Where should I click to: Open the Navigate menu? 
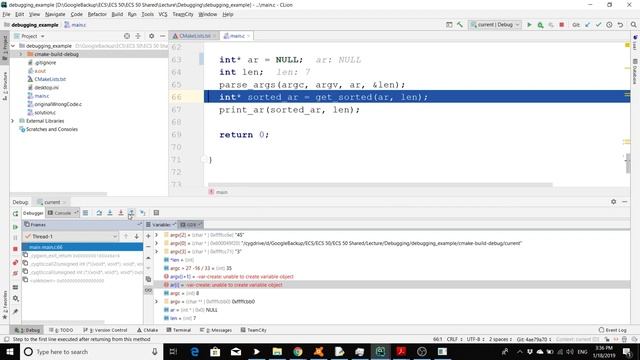55,14
